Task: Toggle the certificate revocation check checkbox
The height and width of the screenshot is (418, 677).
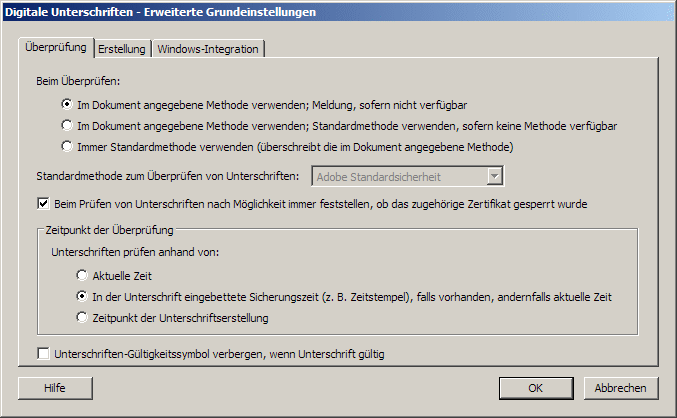Action: (43, 203)
